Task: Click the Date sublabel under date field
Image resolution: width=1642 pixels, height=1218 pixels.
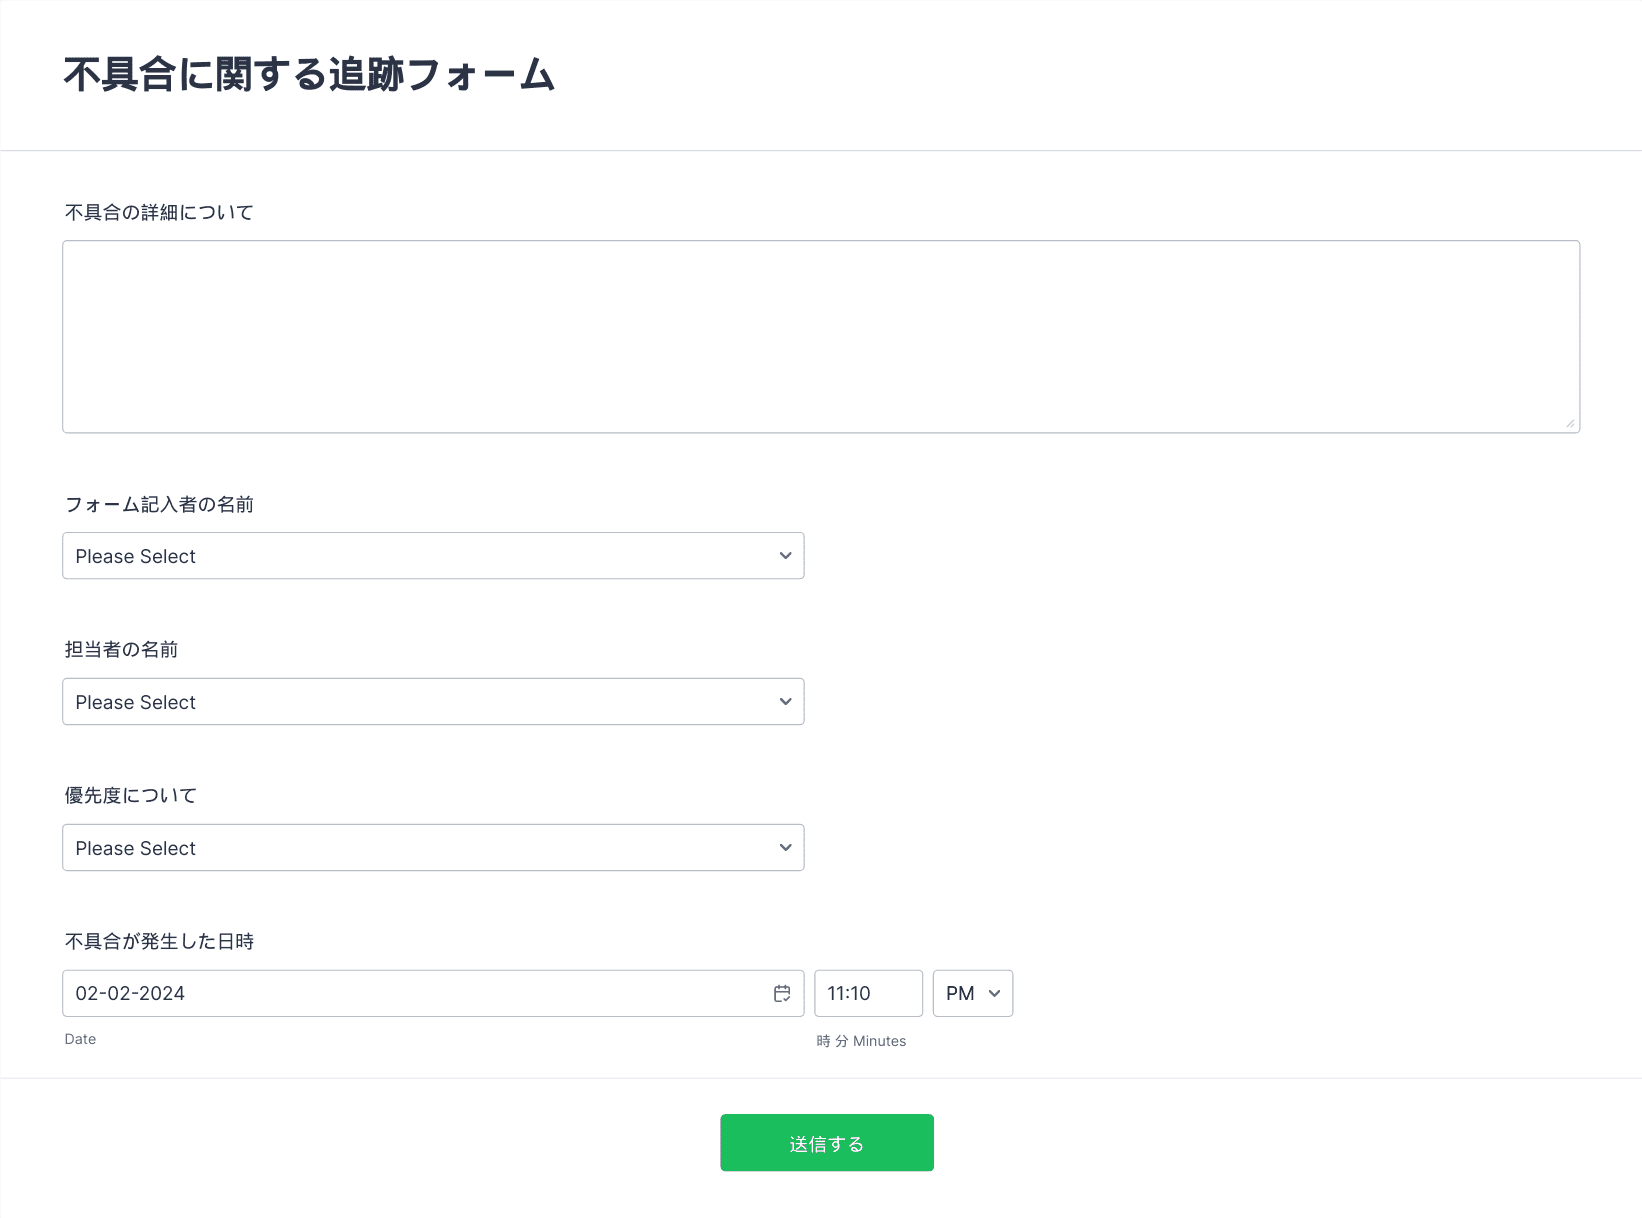Action: tap(80, 1039)
